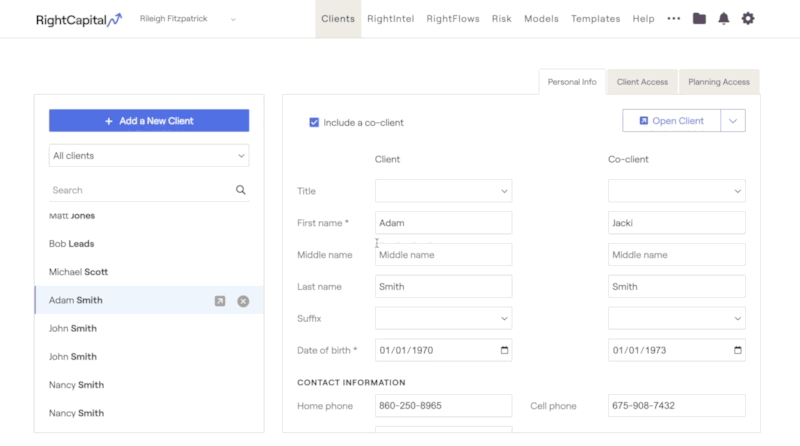Viewport: 800px width, 446px height.
Task: Click date of birth field 01/01/1970
Action: point(443,350)
